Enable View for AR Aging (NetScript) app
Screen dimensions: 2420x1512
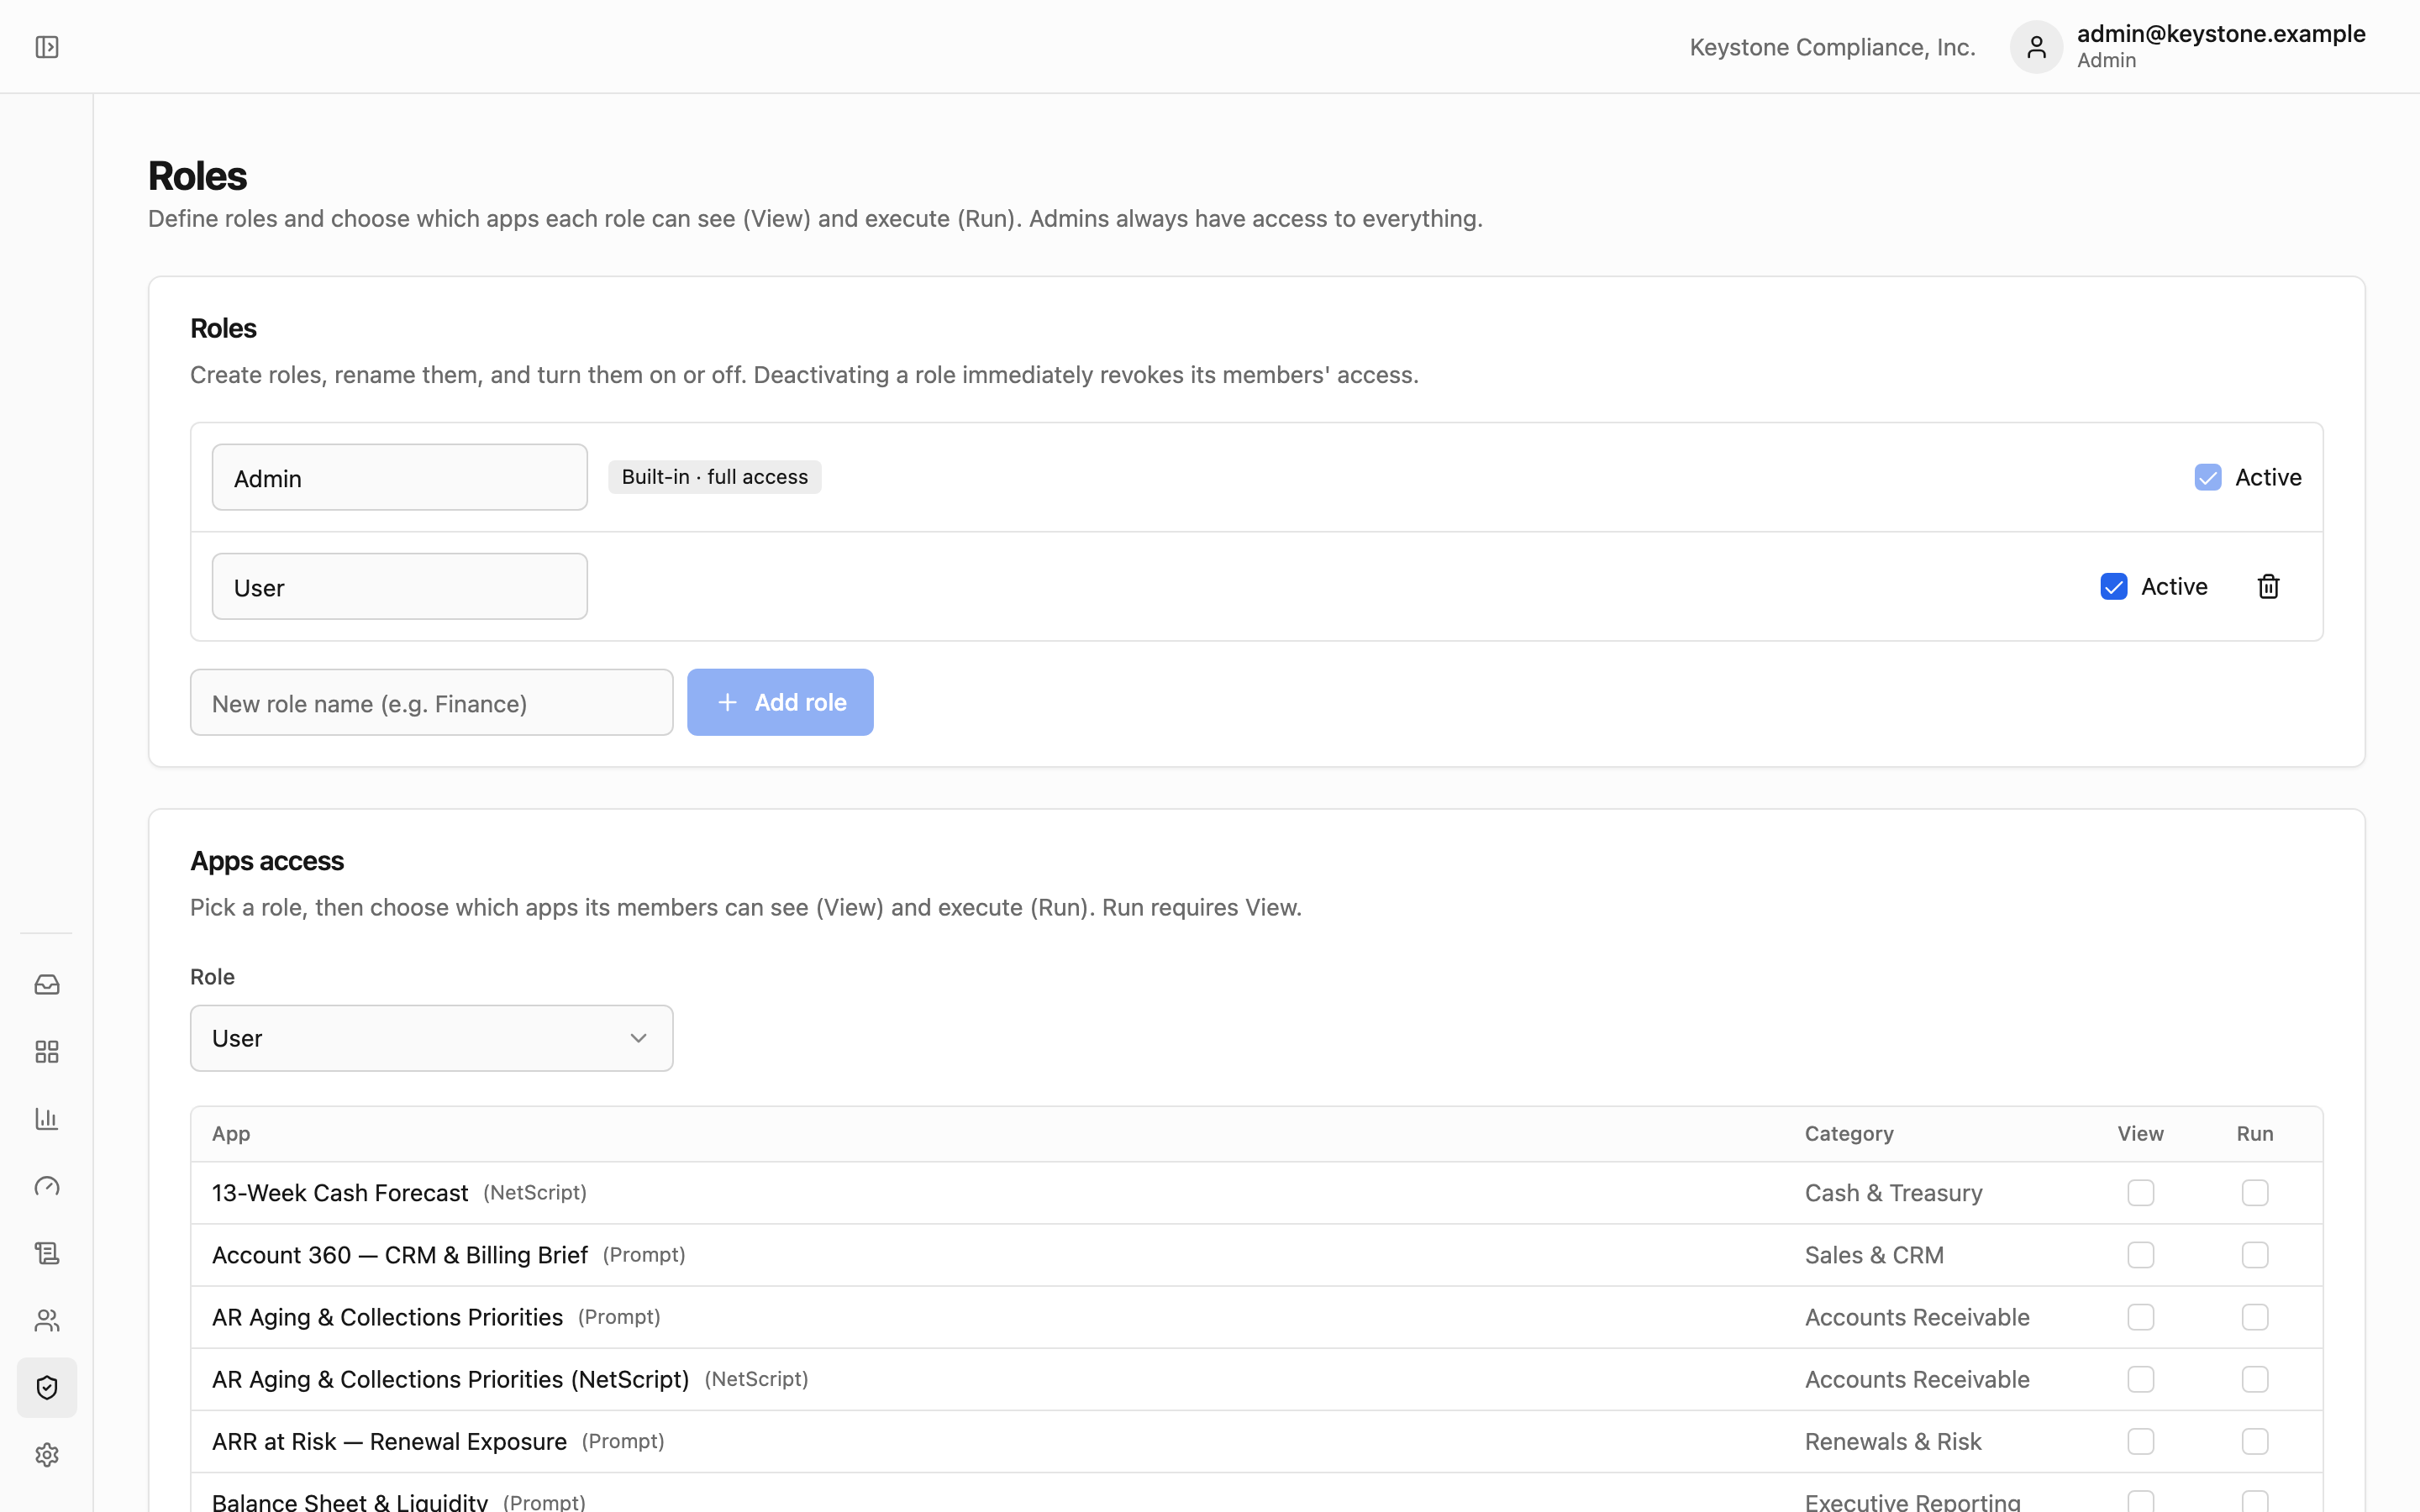(2141, 1379)
